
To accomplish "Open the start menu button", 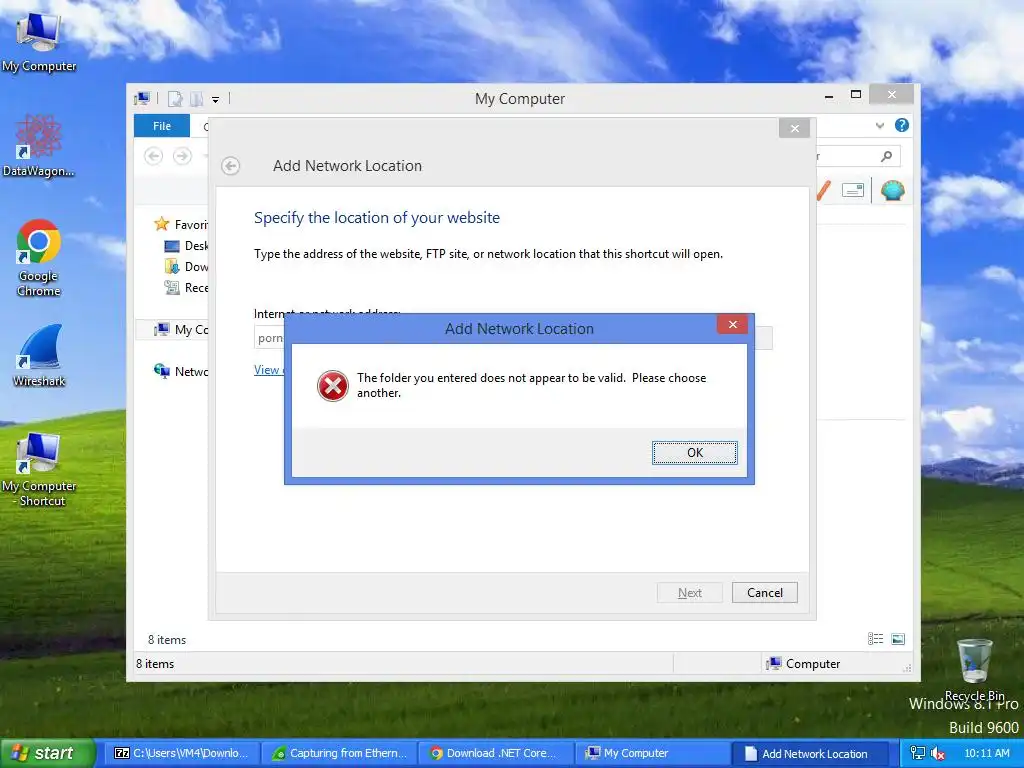I will pyautogui.click(x=47, y=753).
